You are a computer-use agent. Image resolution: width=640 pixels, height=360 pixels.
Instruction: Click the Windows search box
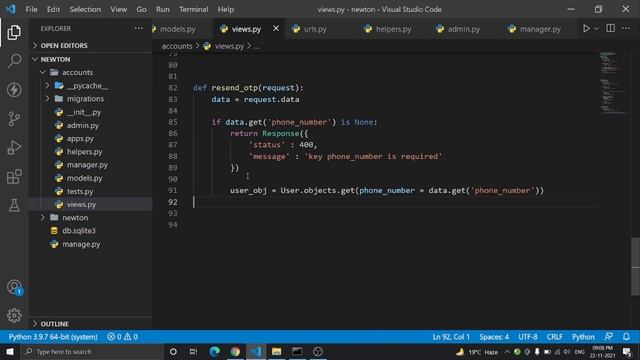(x=92, y=351)
